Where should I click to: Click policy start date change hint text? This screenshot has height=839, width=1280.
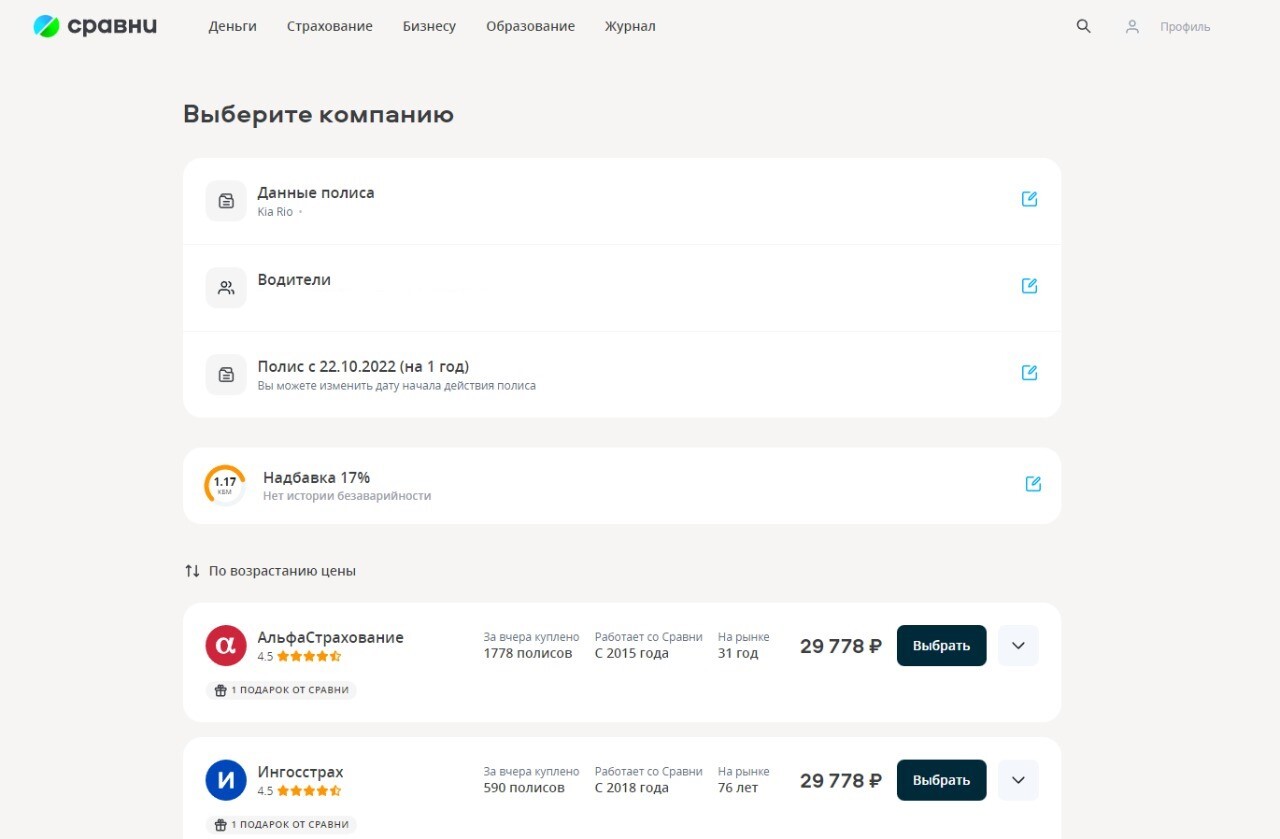click(397, 386)
